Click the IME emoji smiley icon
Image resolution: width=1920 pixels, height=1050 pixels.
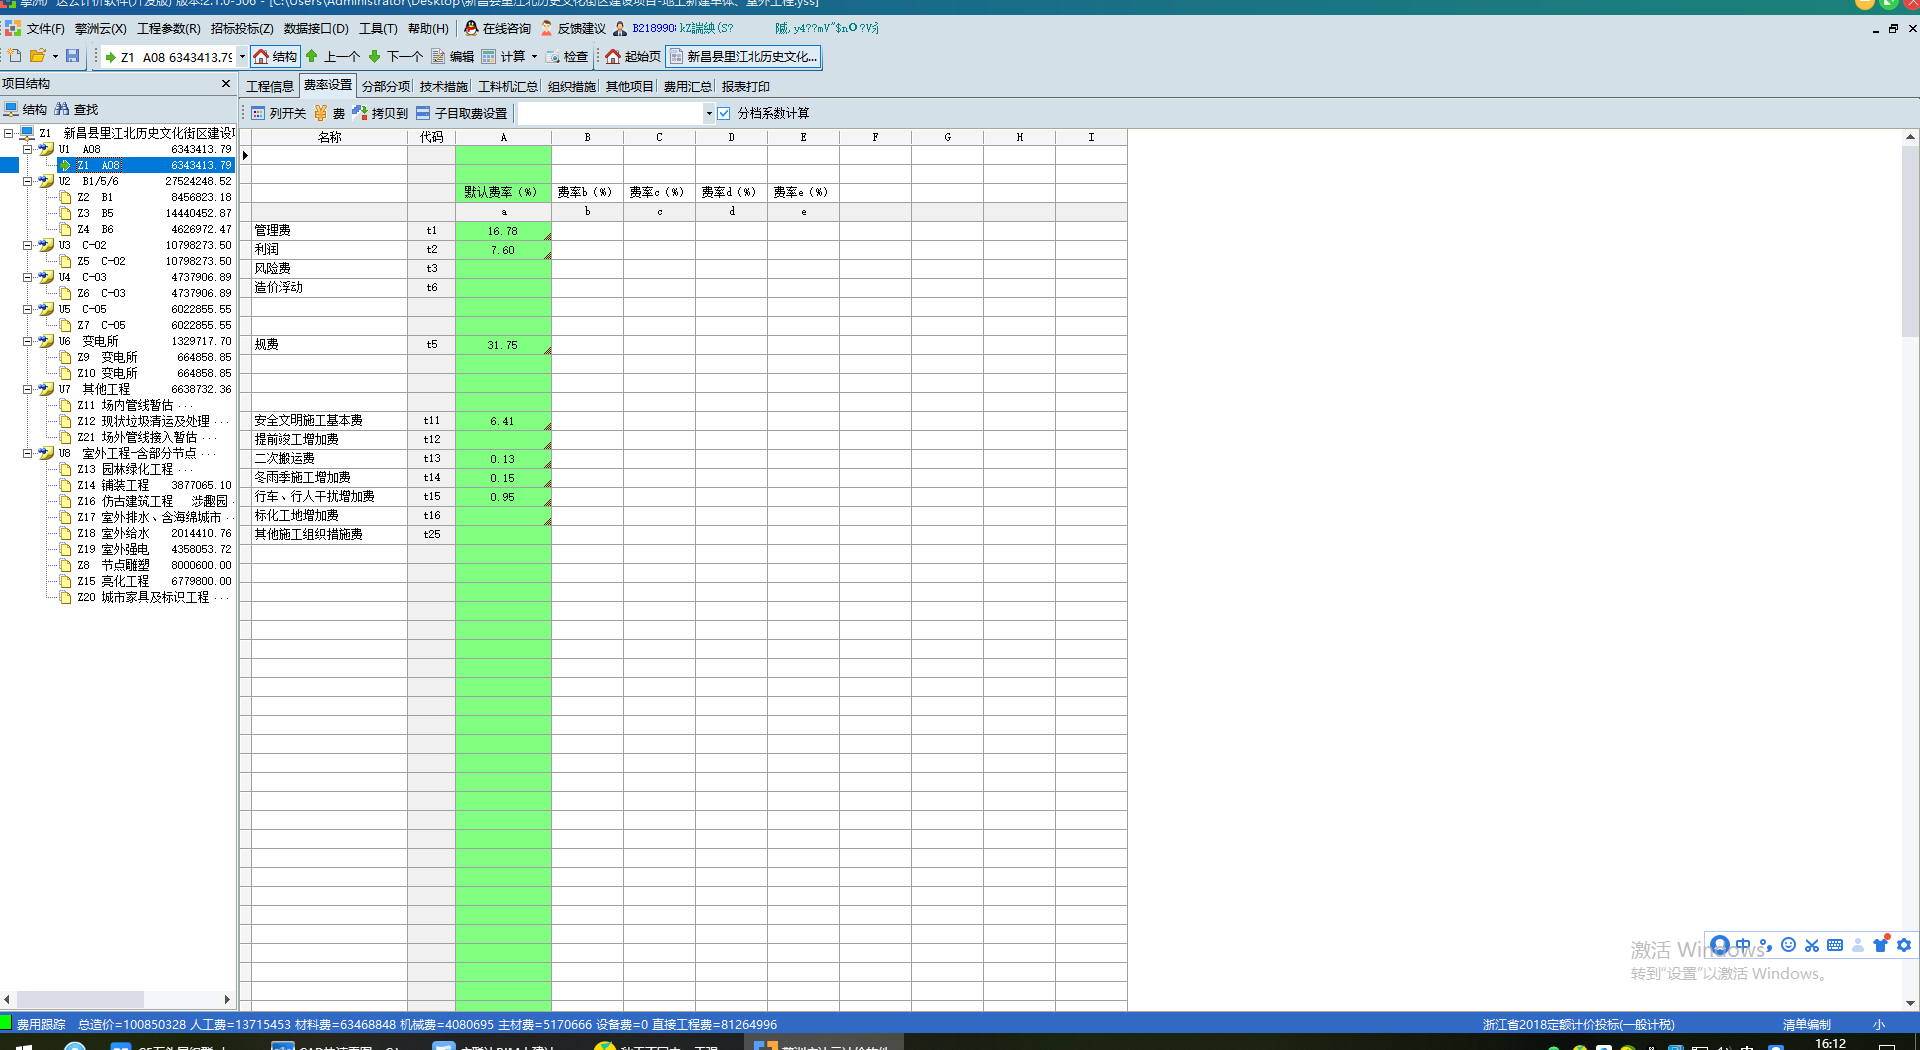[x=1789, y=945]
